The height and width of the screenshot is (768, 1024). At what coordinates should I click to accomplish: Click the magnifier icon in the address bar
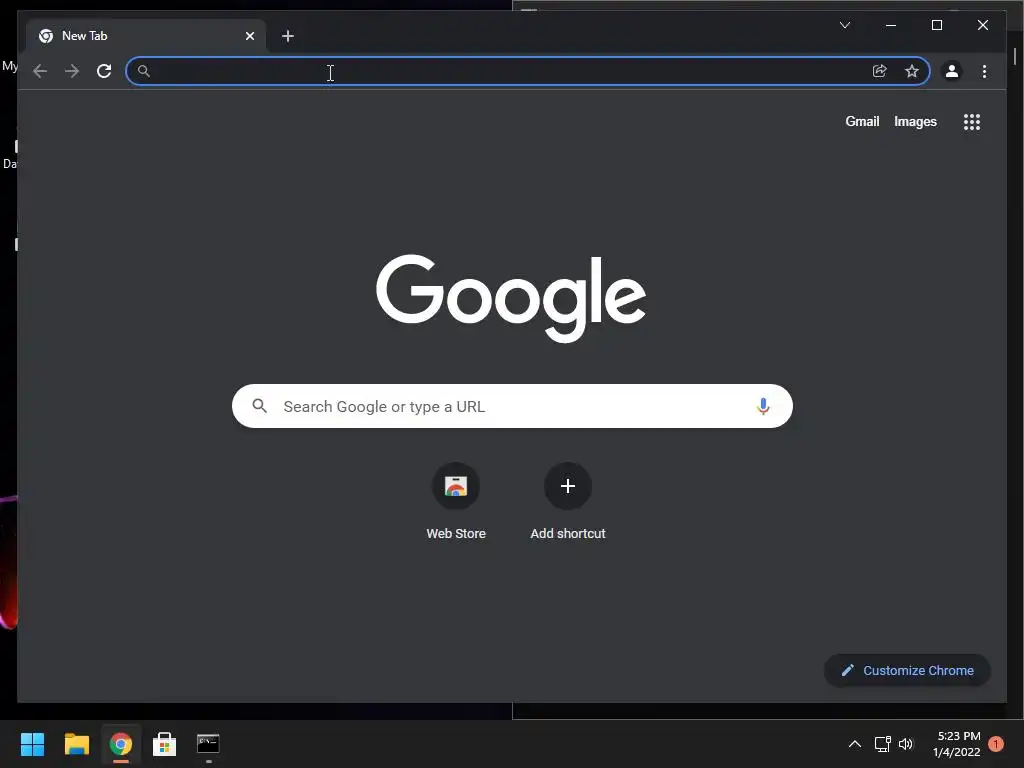click(x=144, y=71)
